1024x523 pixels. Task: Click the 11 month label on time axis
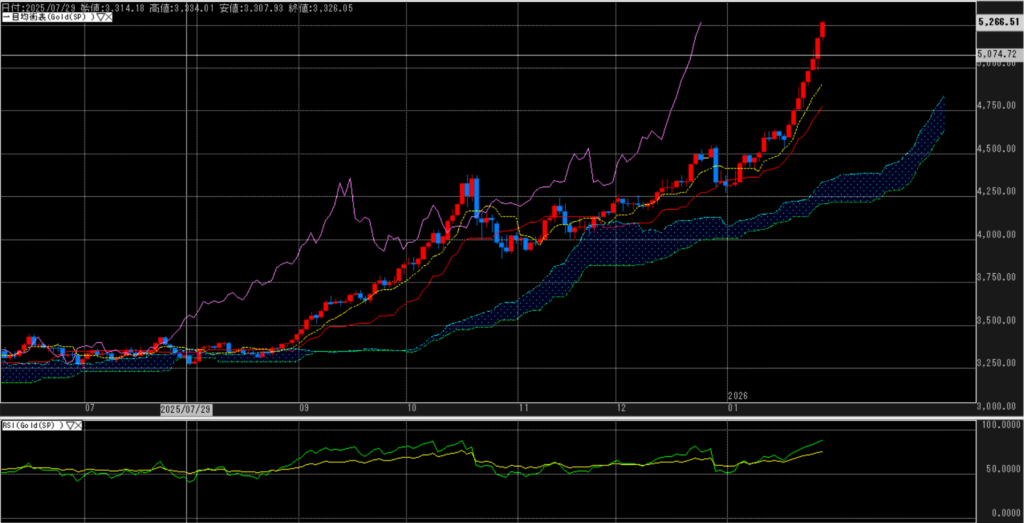point(523,409)
